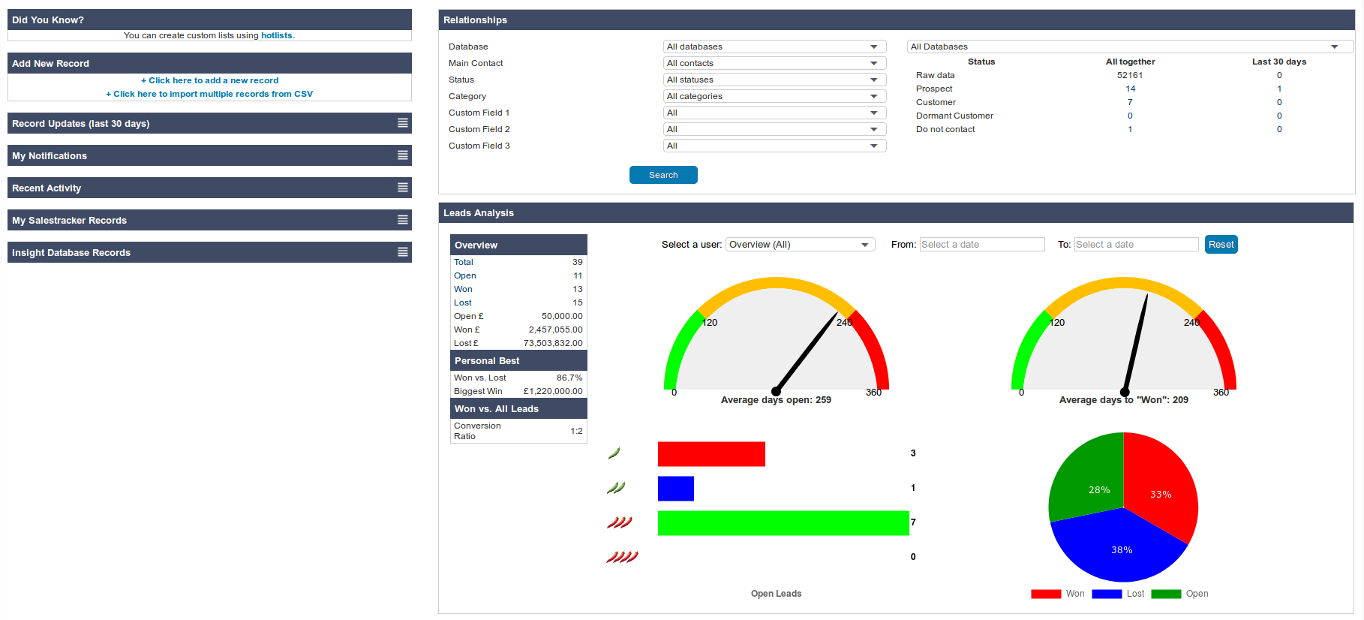1364x620 pixels.
Task: Click import multiple records from CSV link
Action: (209, 94)
